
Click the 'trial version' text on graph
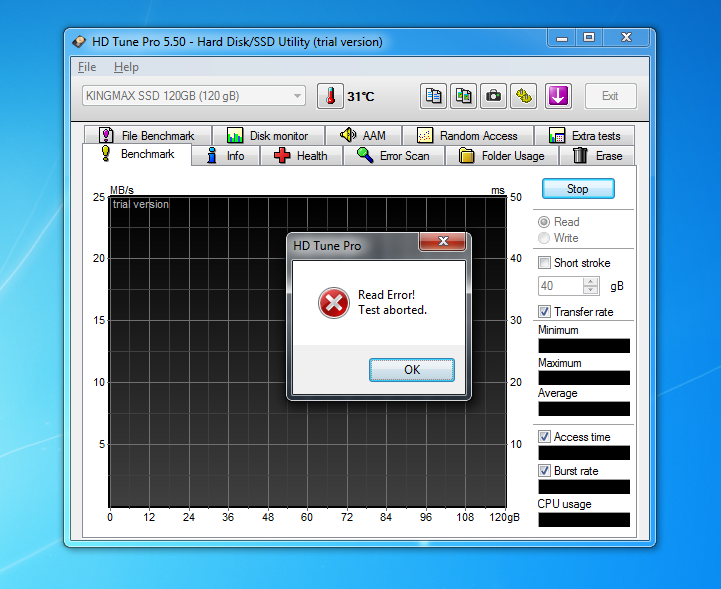[x=141, y=204]
